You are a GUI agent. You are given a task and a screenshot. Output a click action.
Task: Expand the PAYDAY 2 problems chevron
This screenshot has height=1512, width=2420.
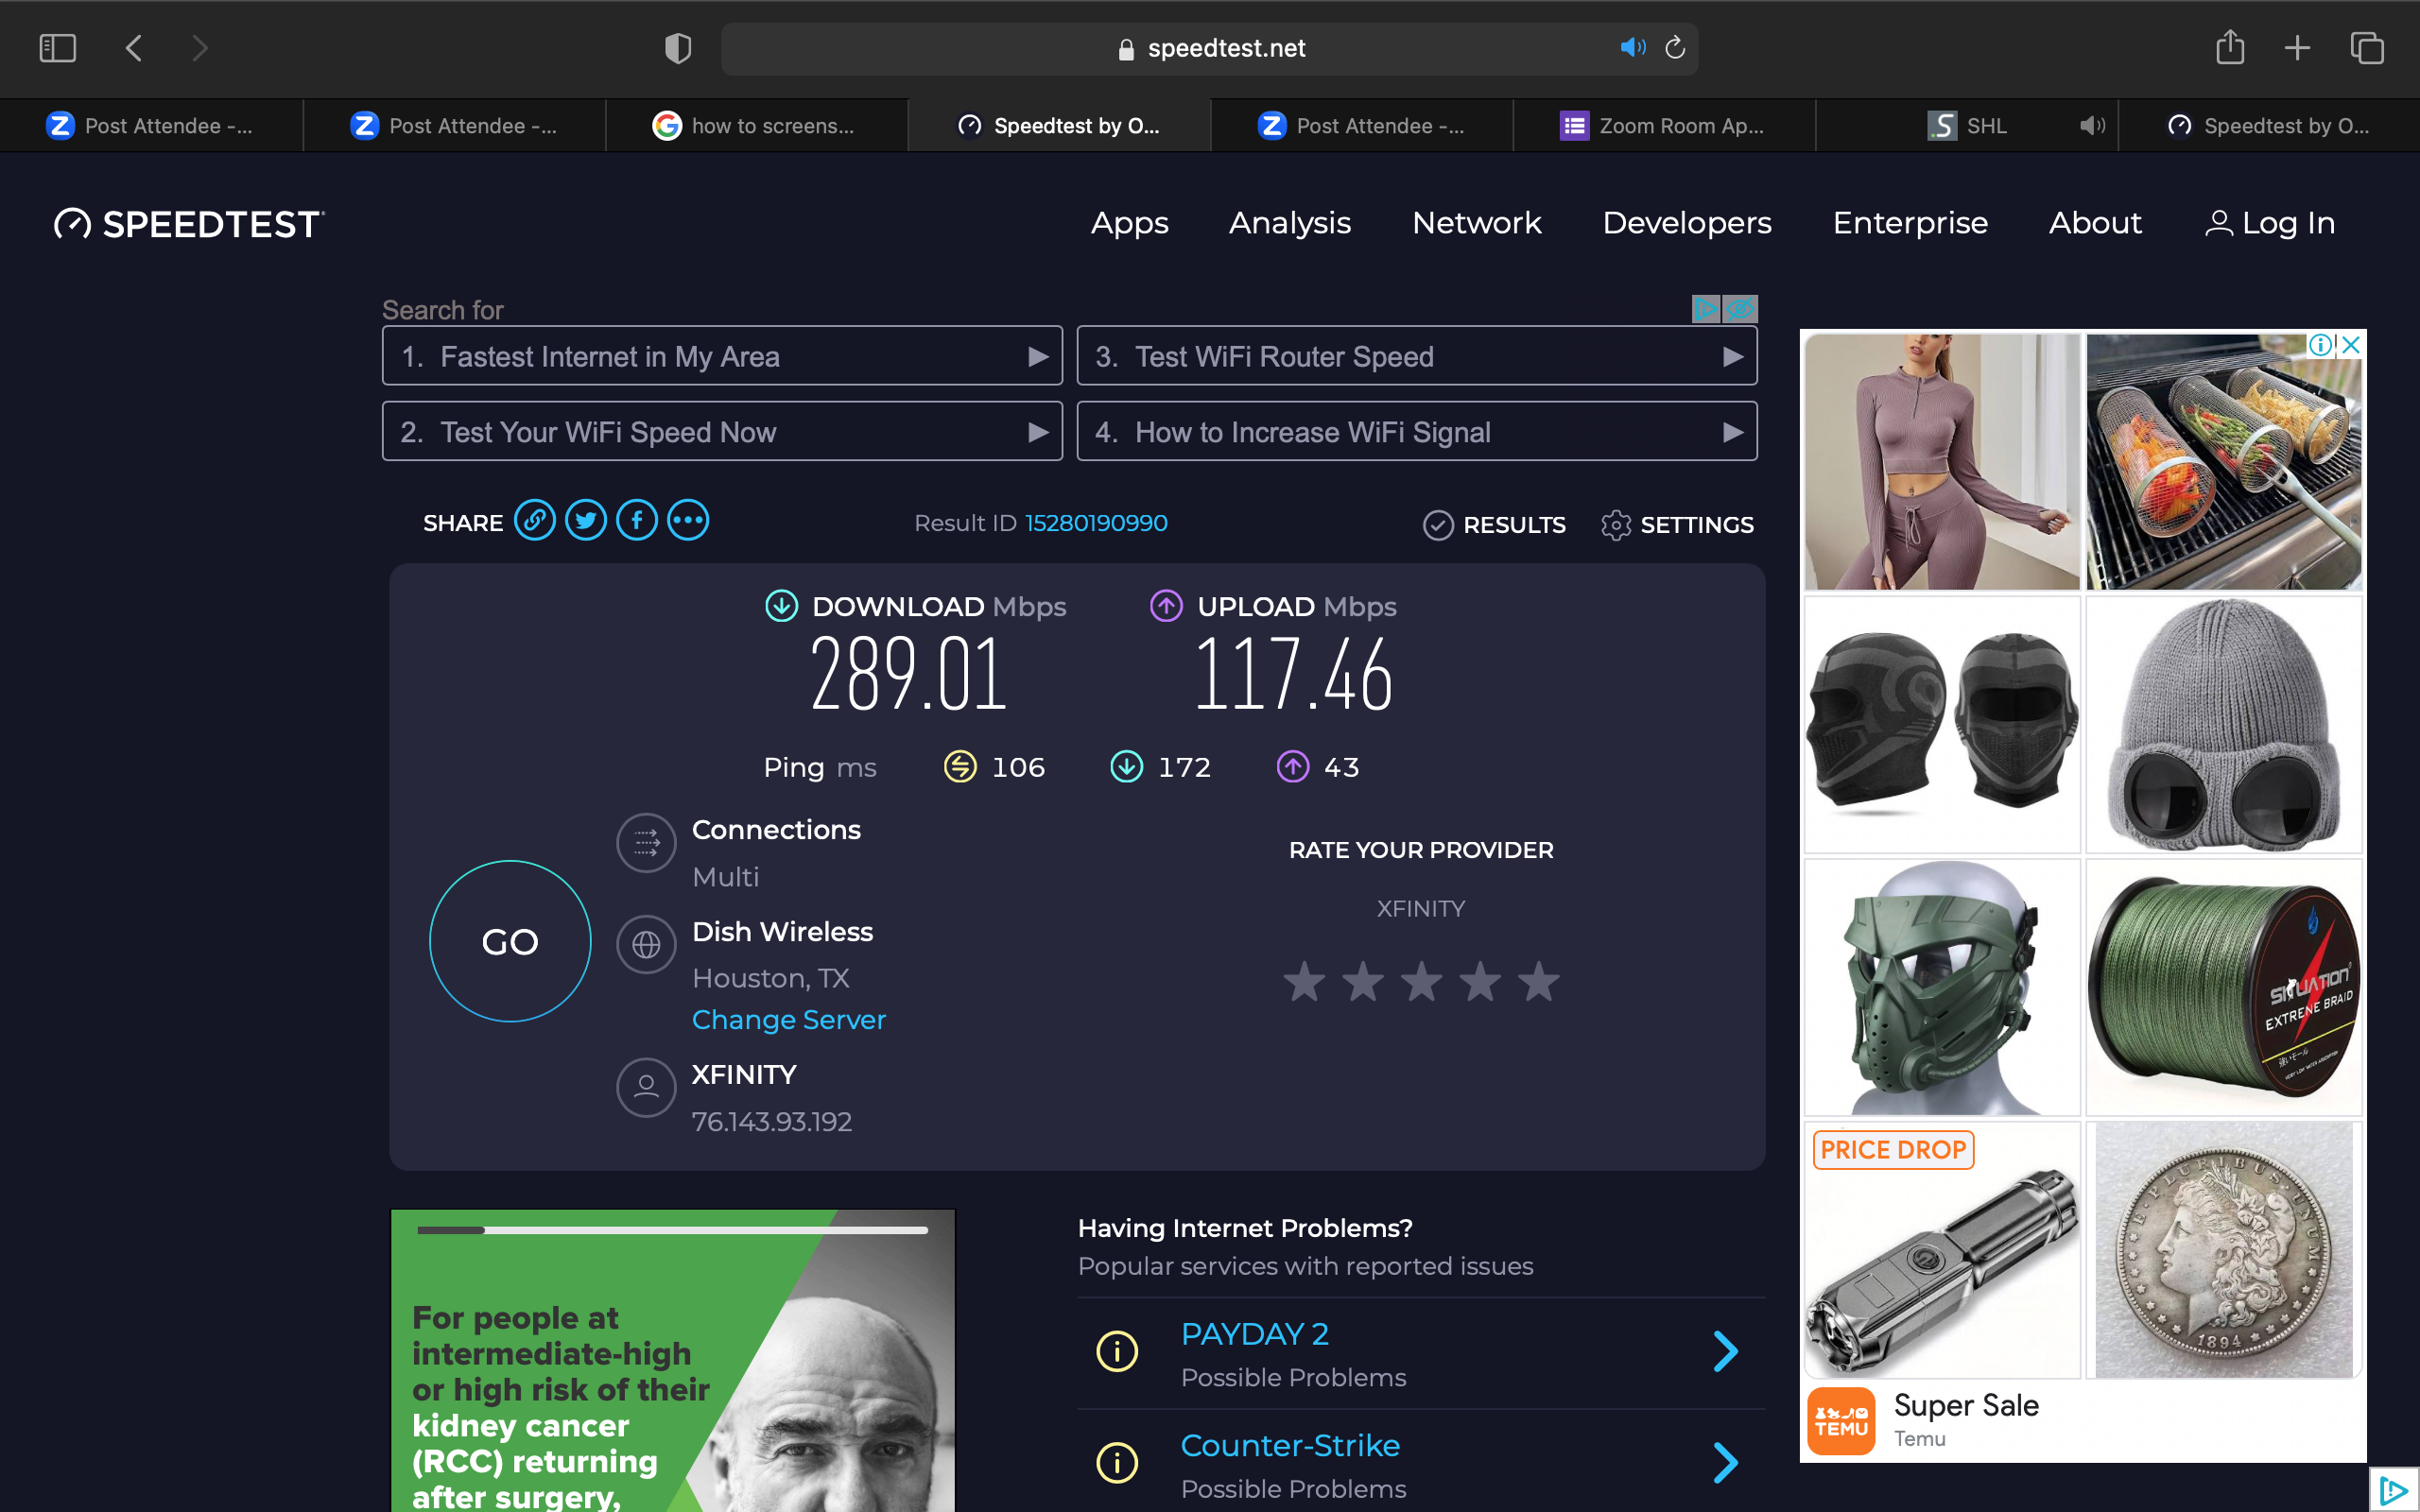1726,1351
